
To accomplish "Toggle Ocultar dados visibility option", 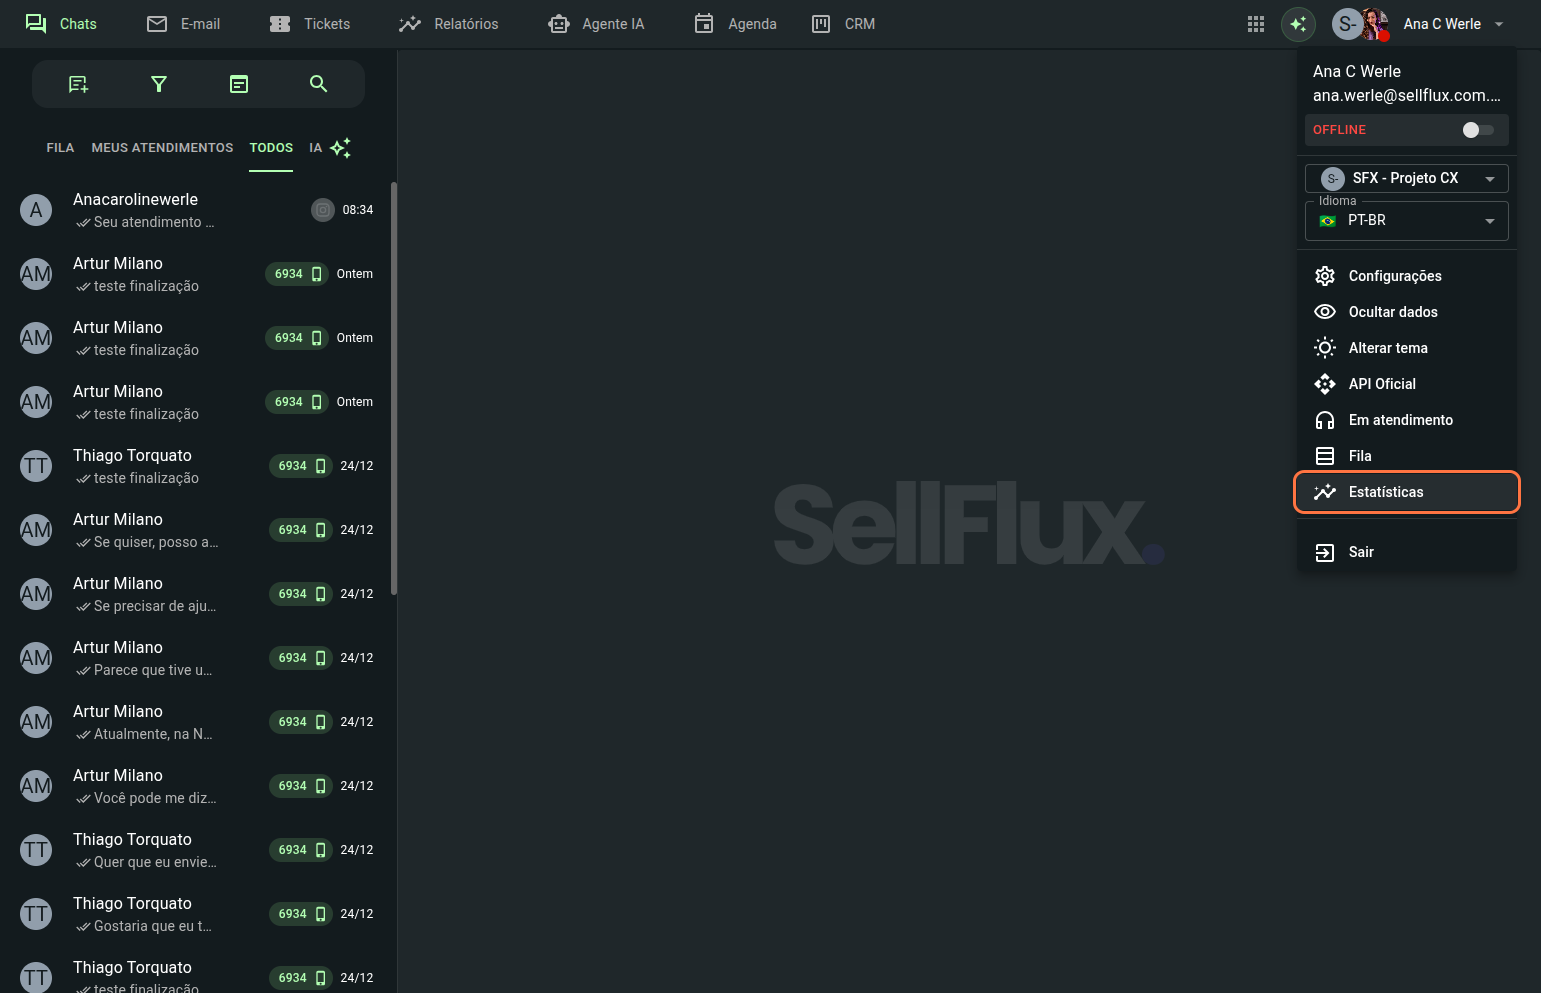I will (x=1392, y=312).
